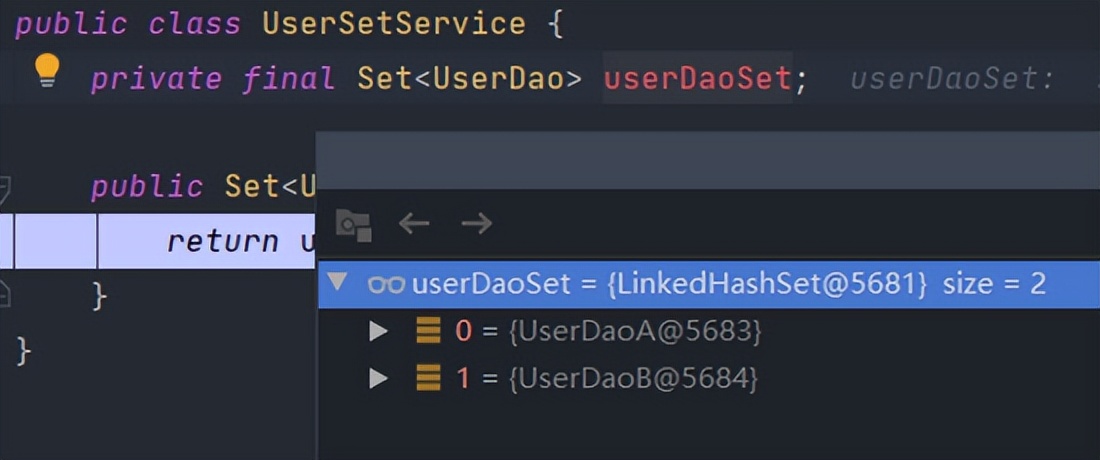1100x460 pixels.
Task: Click the return keyword on highlighted line
Action: tap(222, 241)
